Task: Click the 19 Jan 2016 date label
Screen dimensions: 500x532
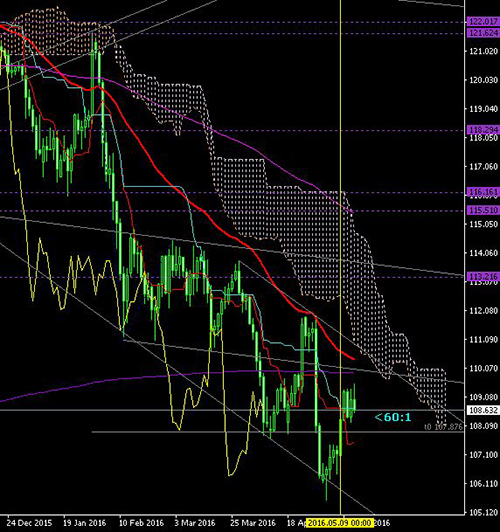Action: [85, 523]
